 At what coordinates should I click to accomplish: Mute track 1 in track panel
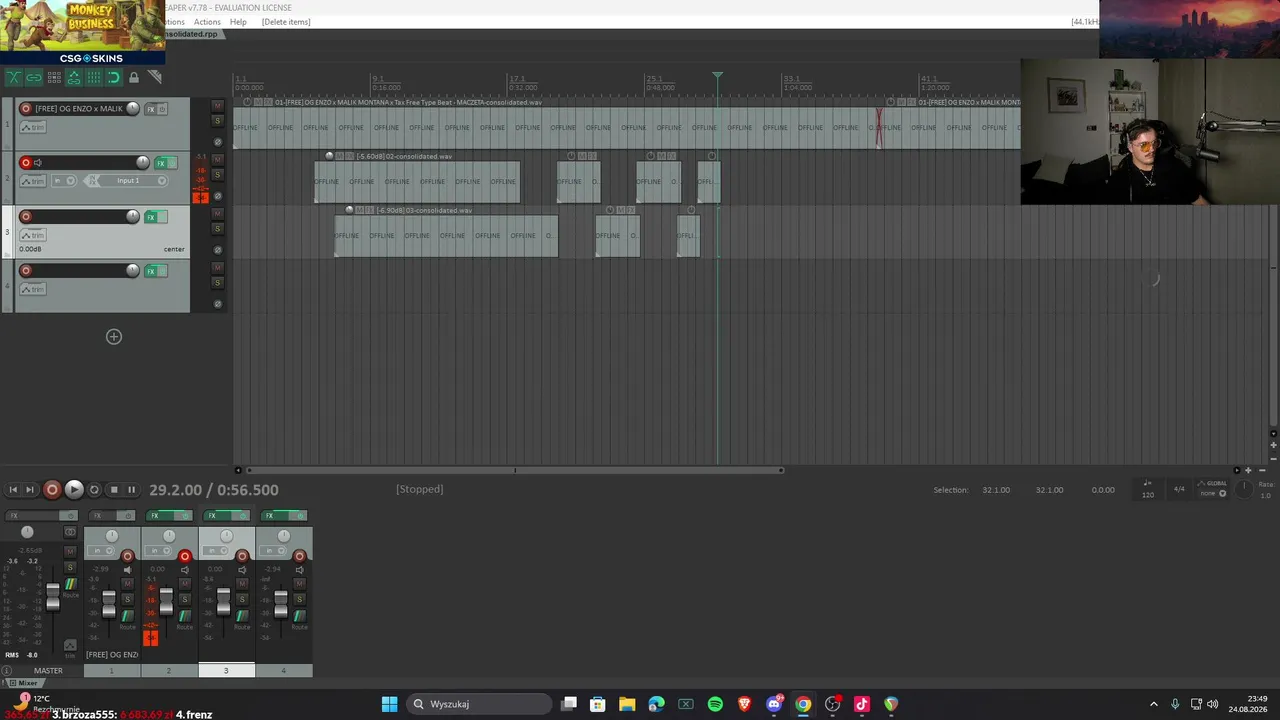[218, 105]
